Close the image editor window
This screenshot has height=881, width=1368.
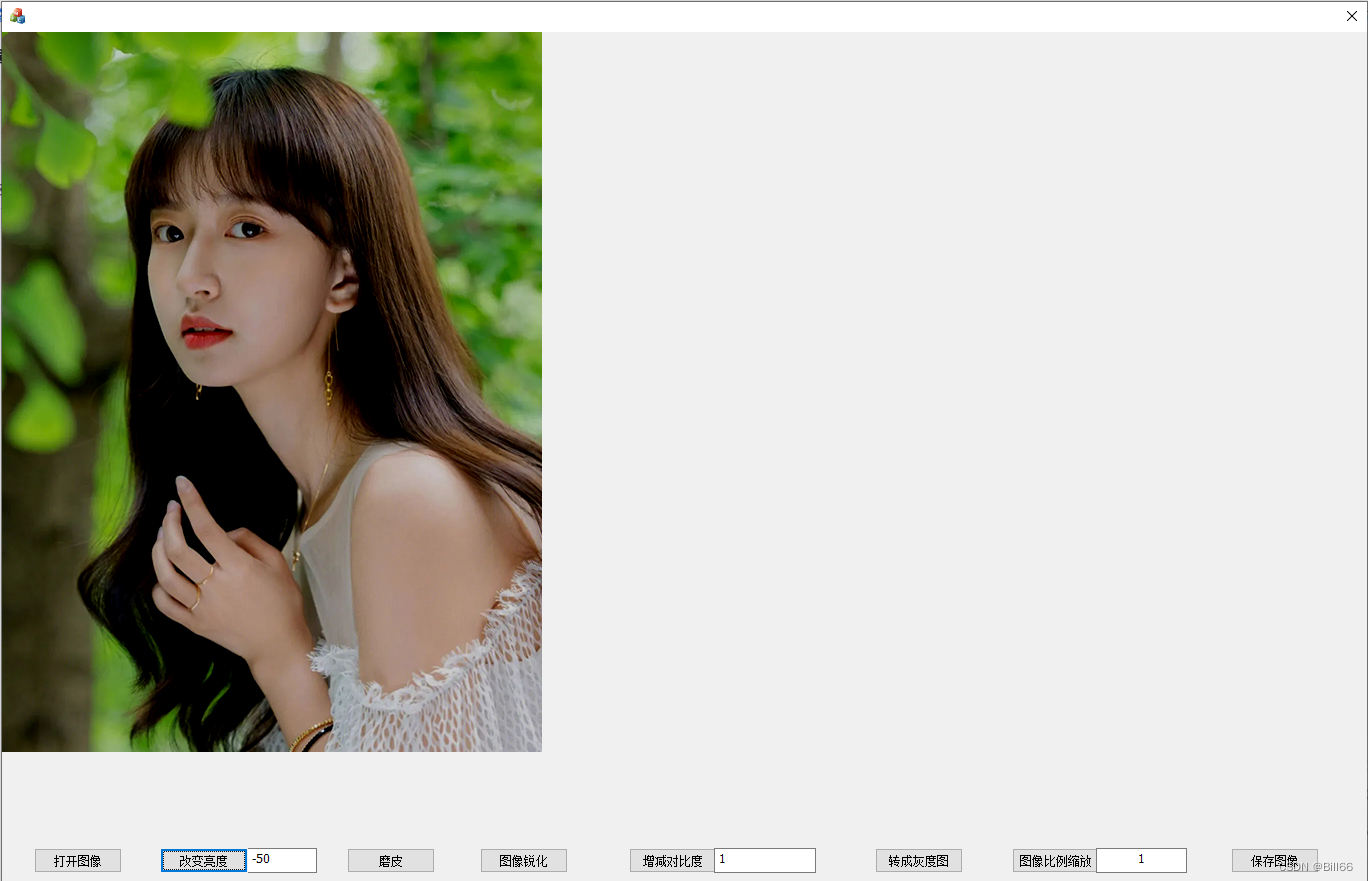[1351, 15]
